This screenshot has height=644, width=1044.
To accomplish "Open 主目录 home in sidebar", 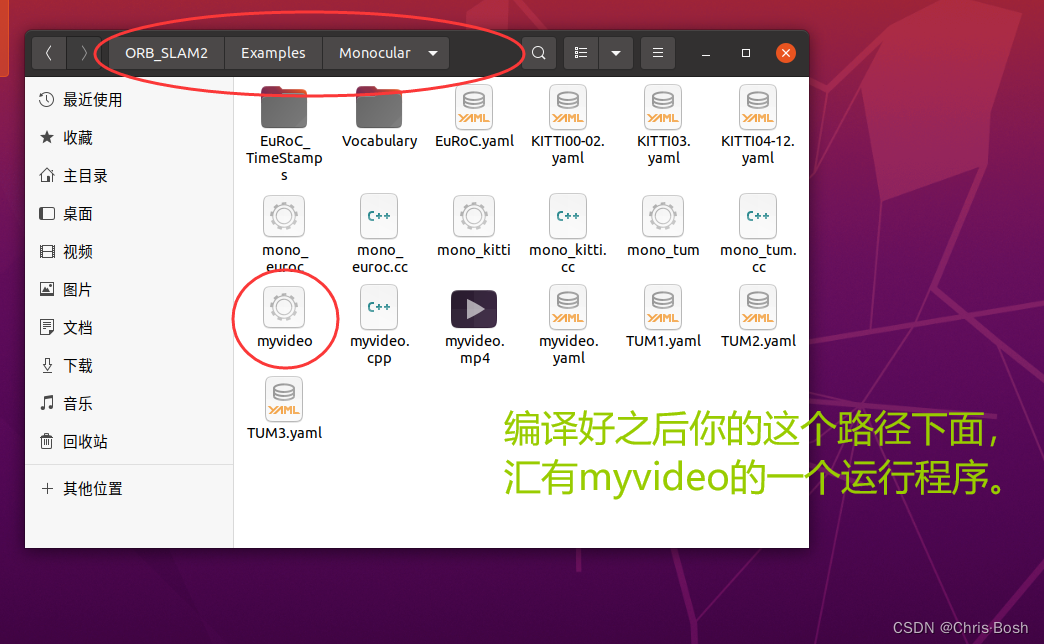I will [129, 176].
